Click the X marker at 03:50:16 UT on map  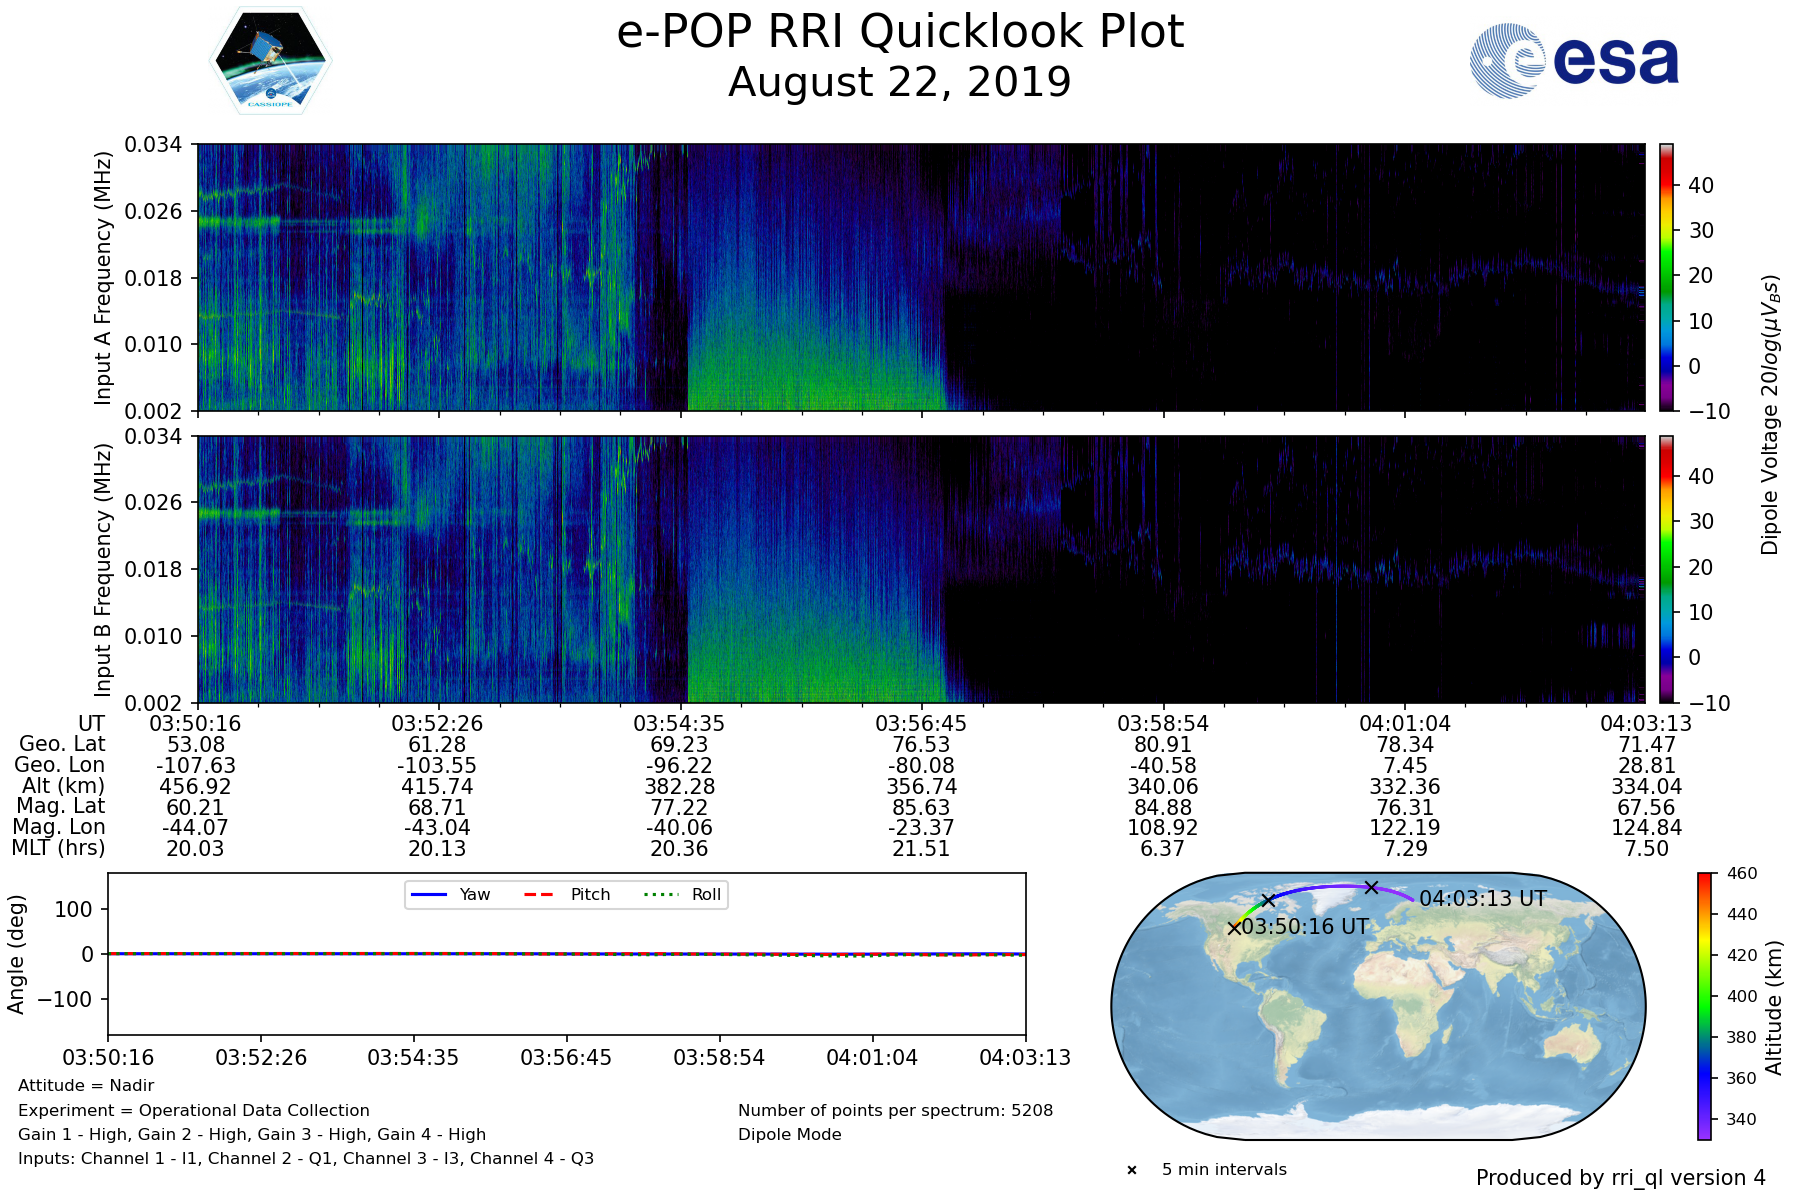click(x=1234, y=928)
